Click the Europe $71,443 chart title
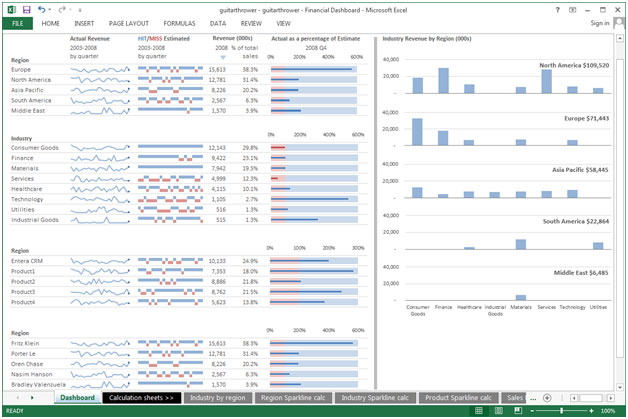Screen dimensions: 628x419 click(586, 119)
